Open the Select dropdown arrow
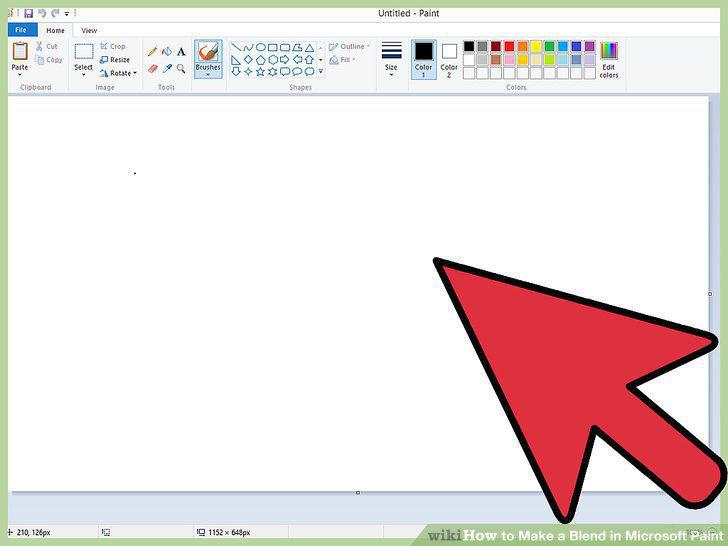 click(x=84, y=75)
